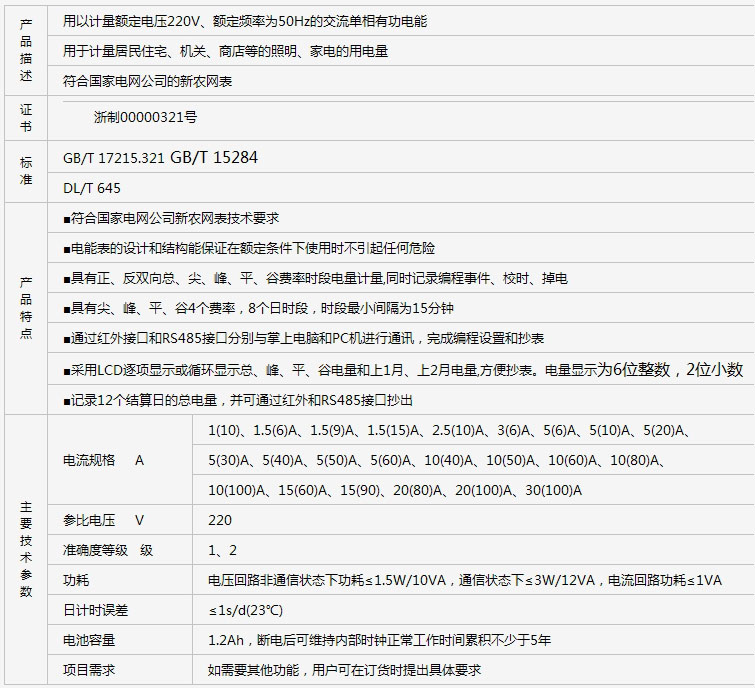Click the ≤1s/d(23℃) timing error value
This screenshot has height=688, width=755.
tap(245, 610)
